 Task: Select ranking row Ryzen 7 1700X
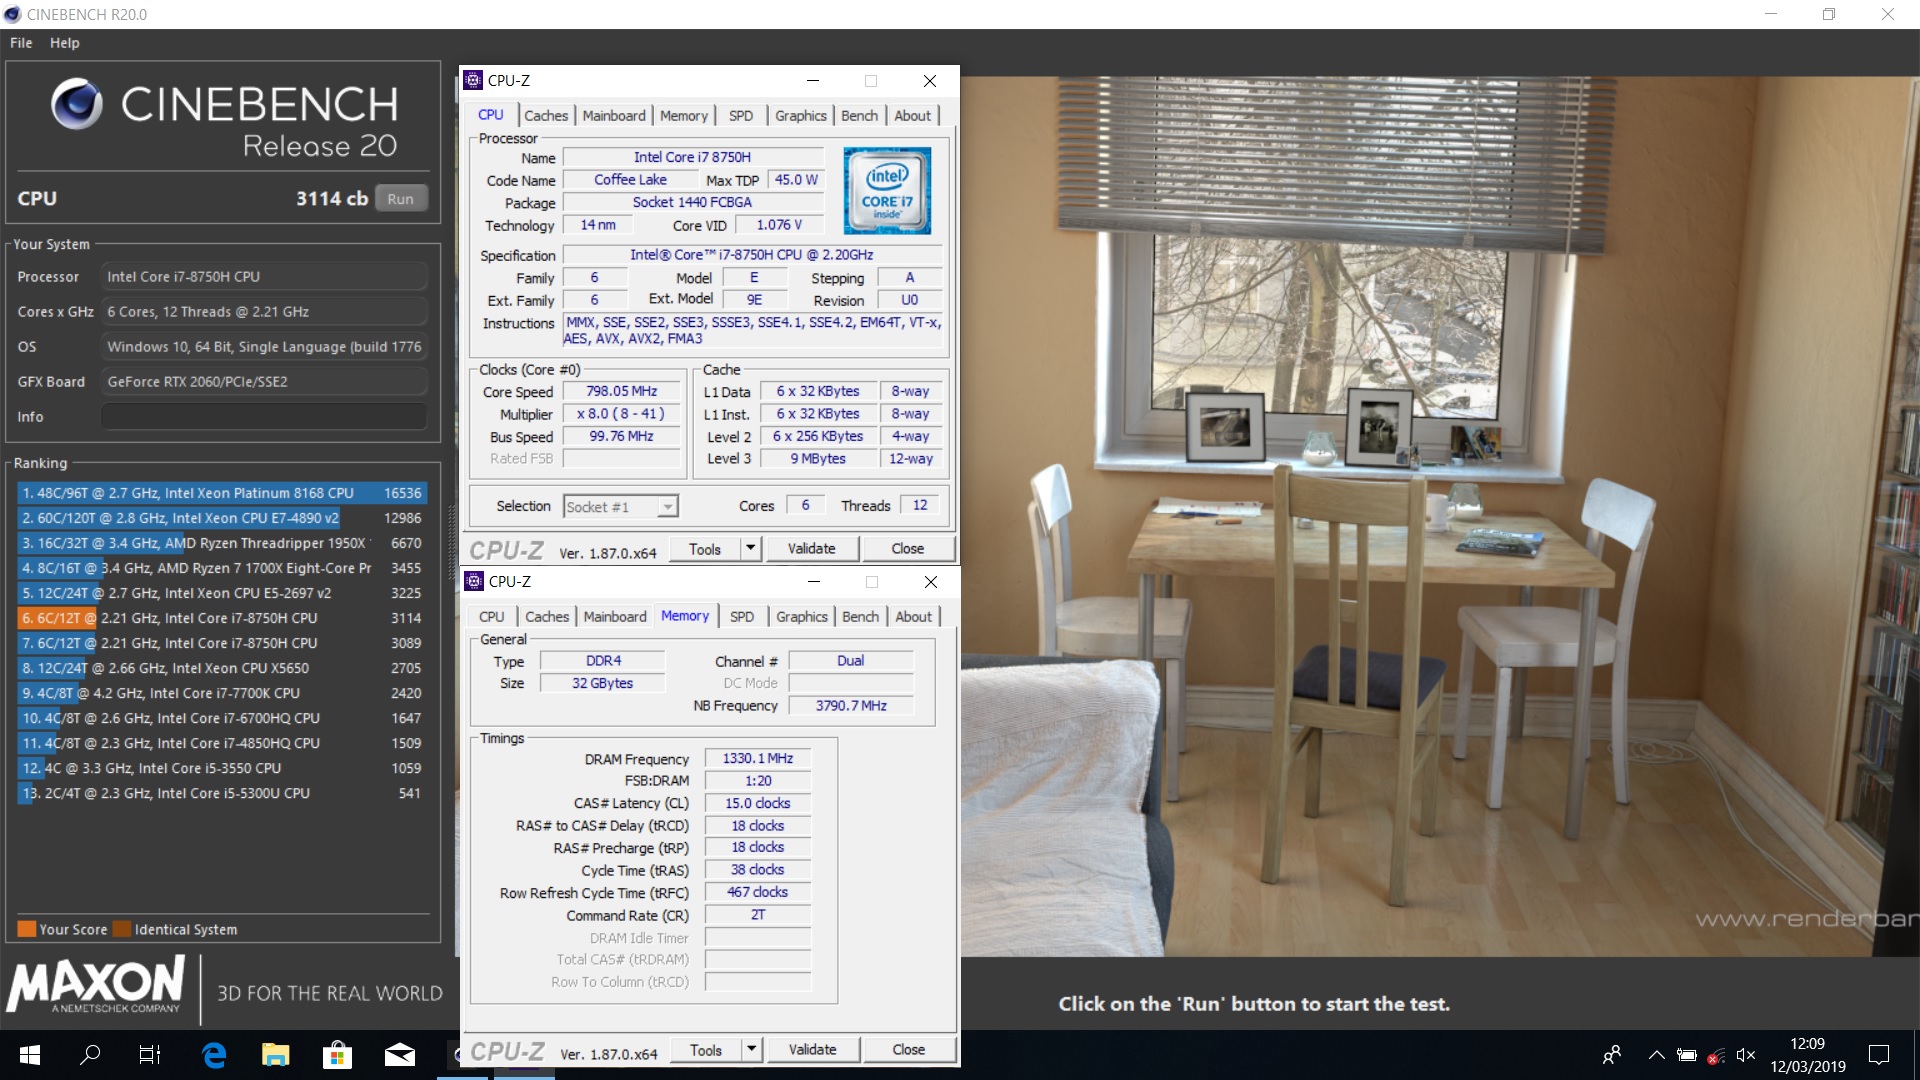pos(222,568)
